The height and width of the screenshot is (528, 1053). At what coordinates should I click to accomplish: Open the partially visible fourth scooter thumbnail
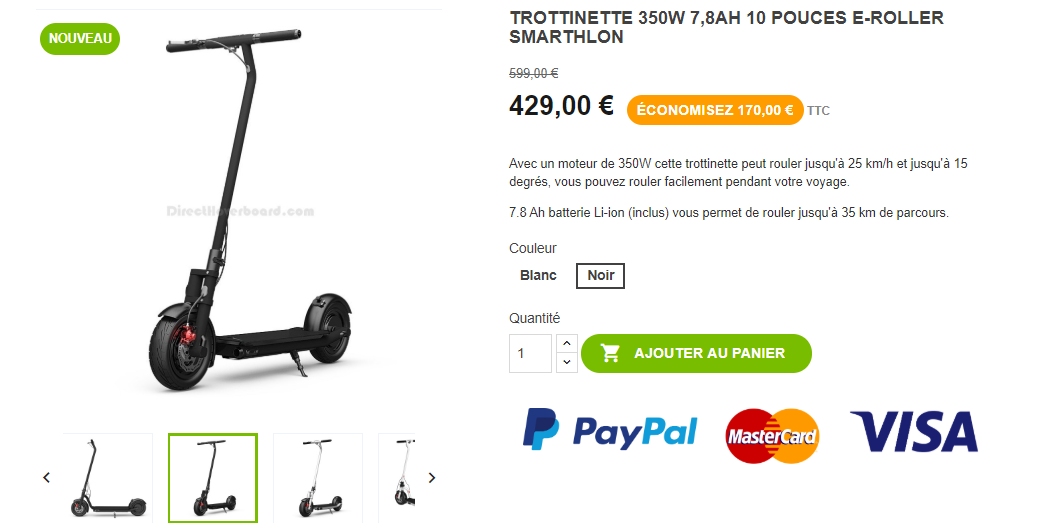[x=397, y=478]
